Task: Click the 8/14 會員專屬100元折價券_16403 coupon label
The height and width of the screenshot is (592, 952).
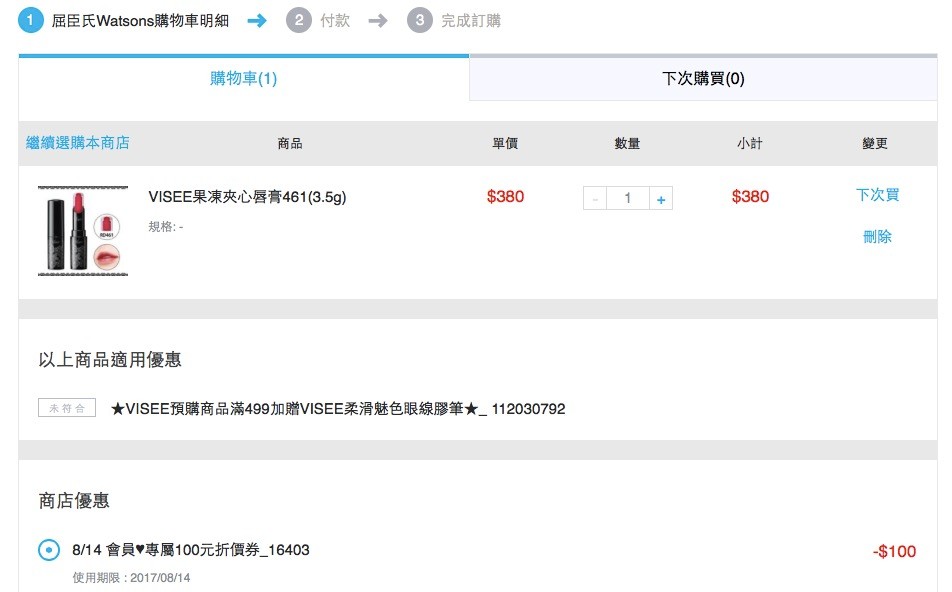Action: pyautogui.click(x=191, y=549)
